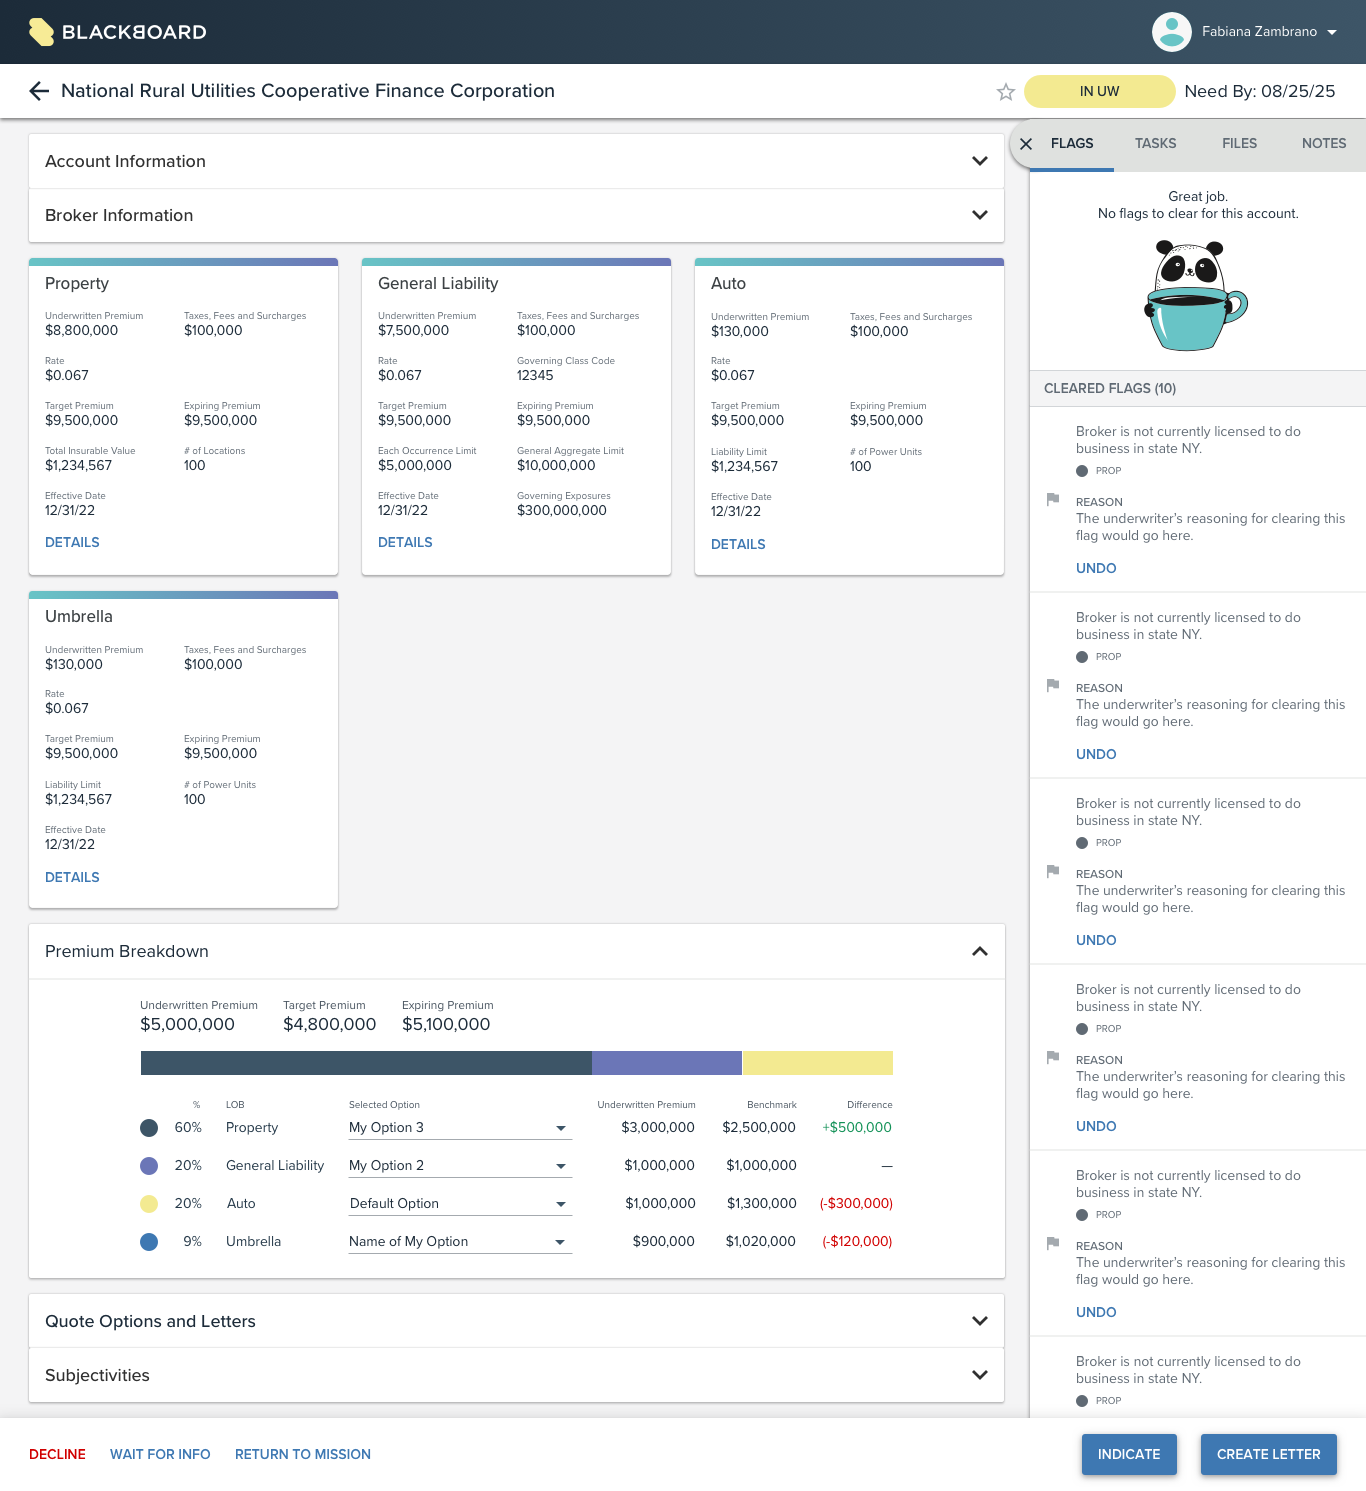Click the IN UW status badge

pyautogui.click(x=1099, y=91)
